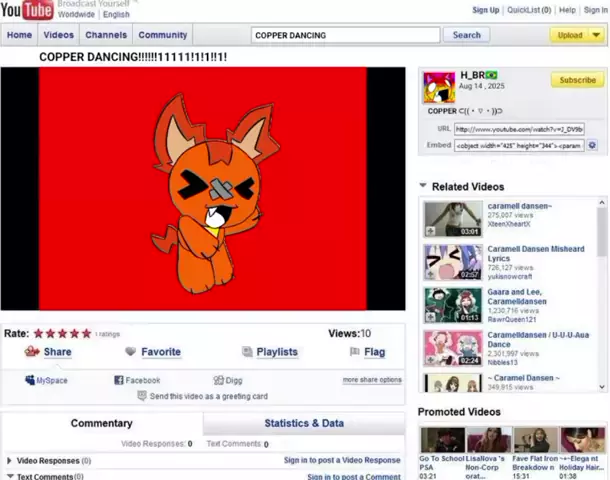Expand the Video Responses section
610x480 pixels.
coord(10,461)
